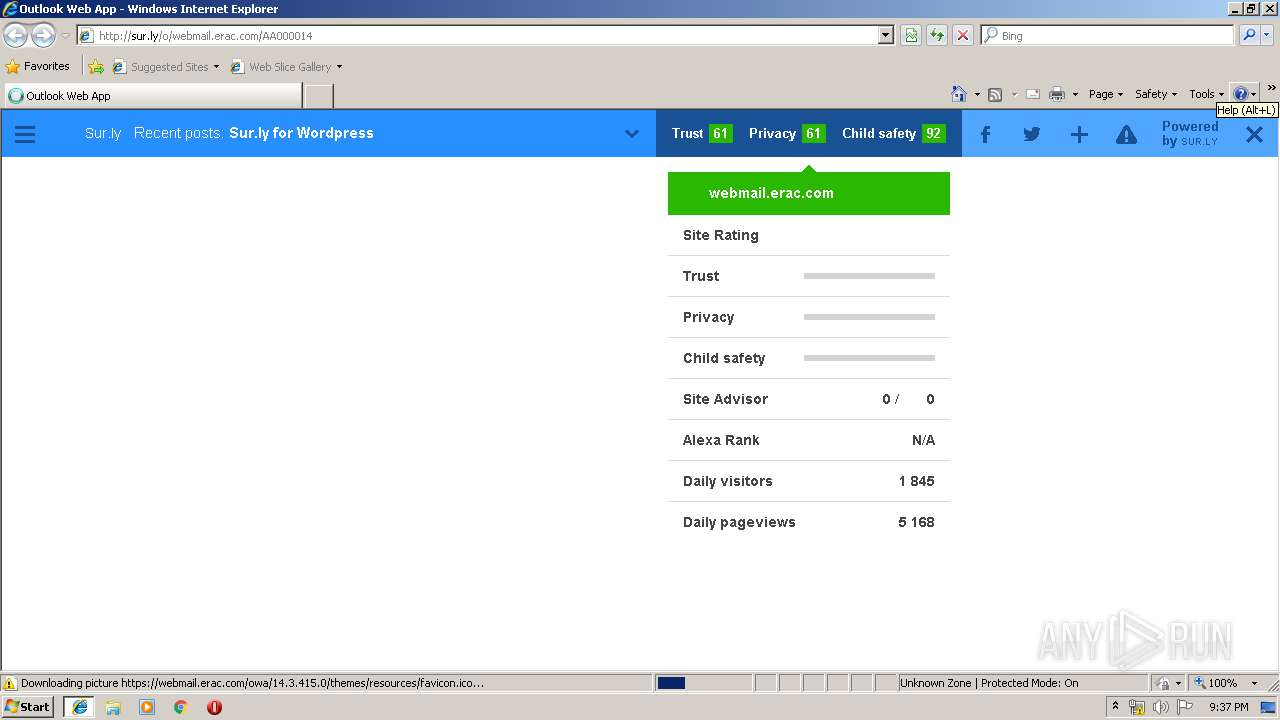Open the Page menu

point(1106,94)
